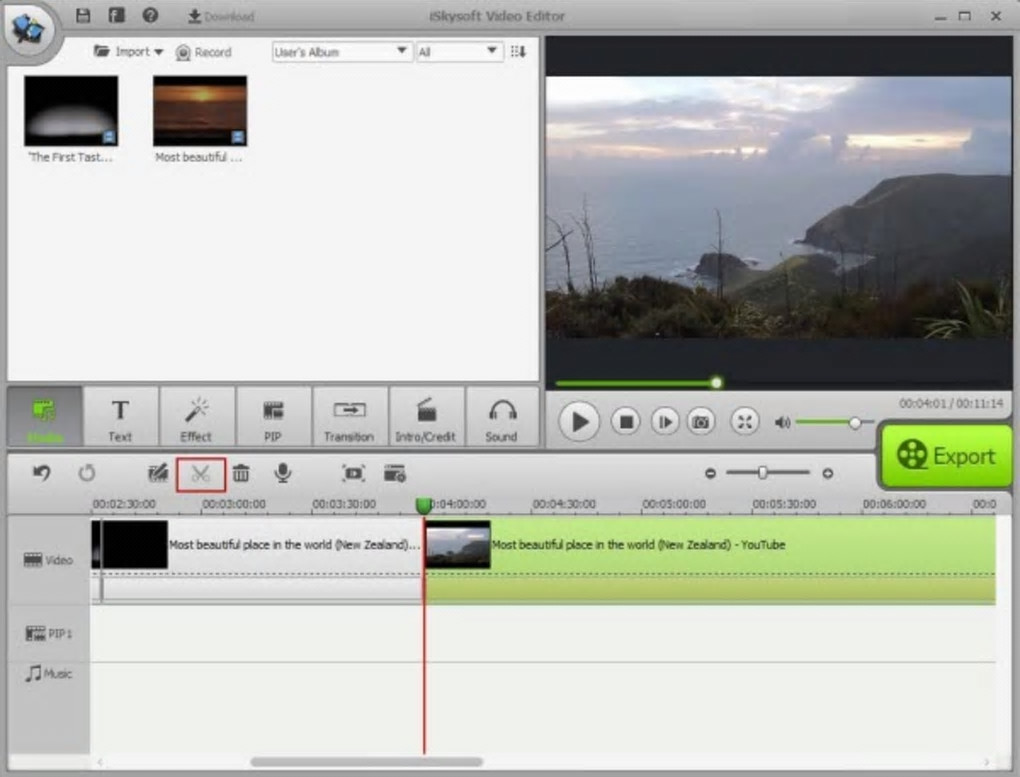The image size is (1020, 777).
Task: Open the help question mark icon
Action: coord(150,15)
